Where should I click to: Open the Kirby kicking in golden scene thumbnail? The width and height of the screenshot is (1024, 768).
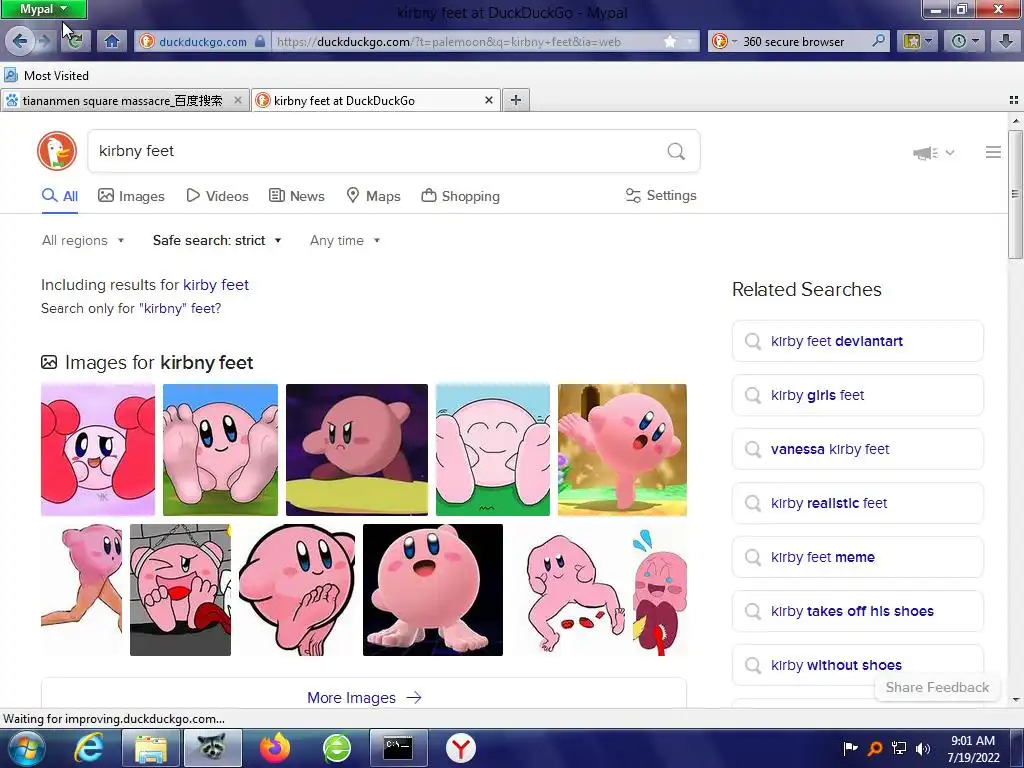pos(622,450)
